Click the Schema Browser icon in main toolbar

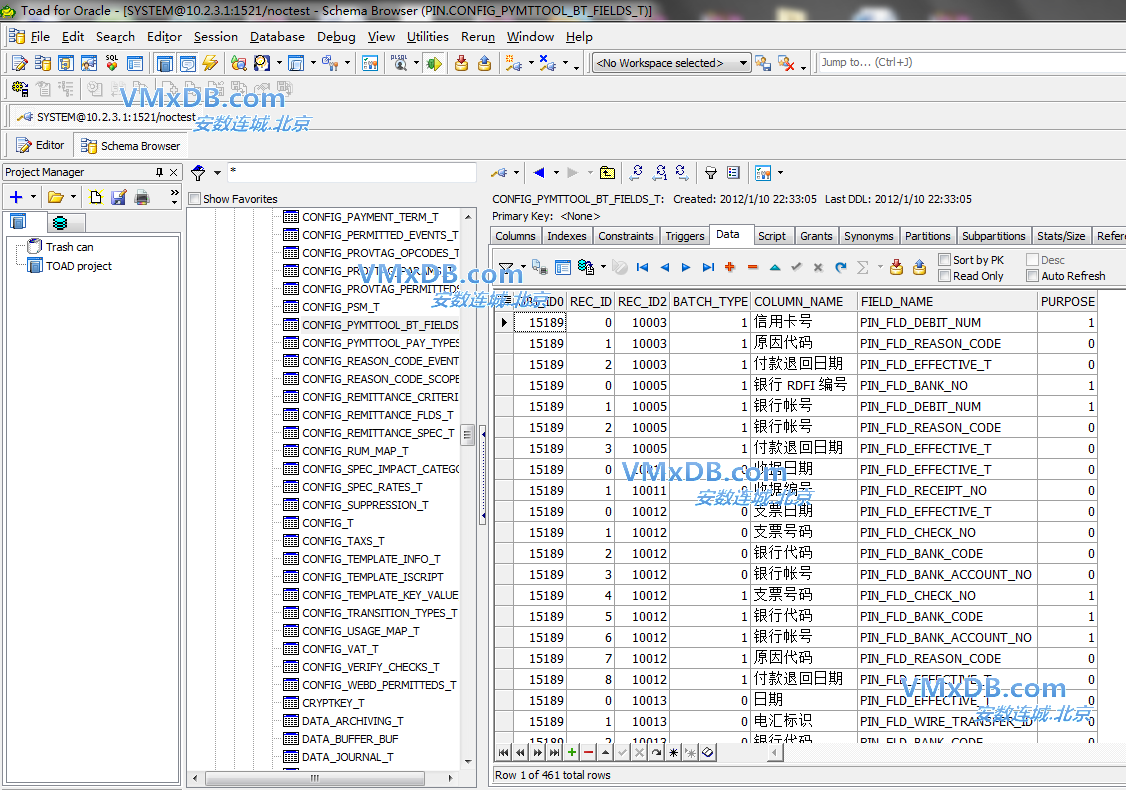[x=42, y=63]
